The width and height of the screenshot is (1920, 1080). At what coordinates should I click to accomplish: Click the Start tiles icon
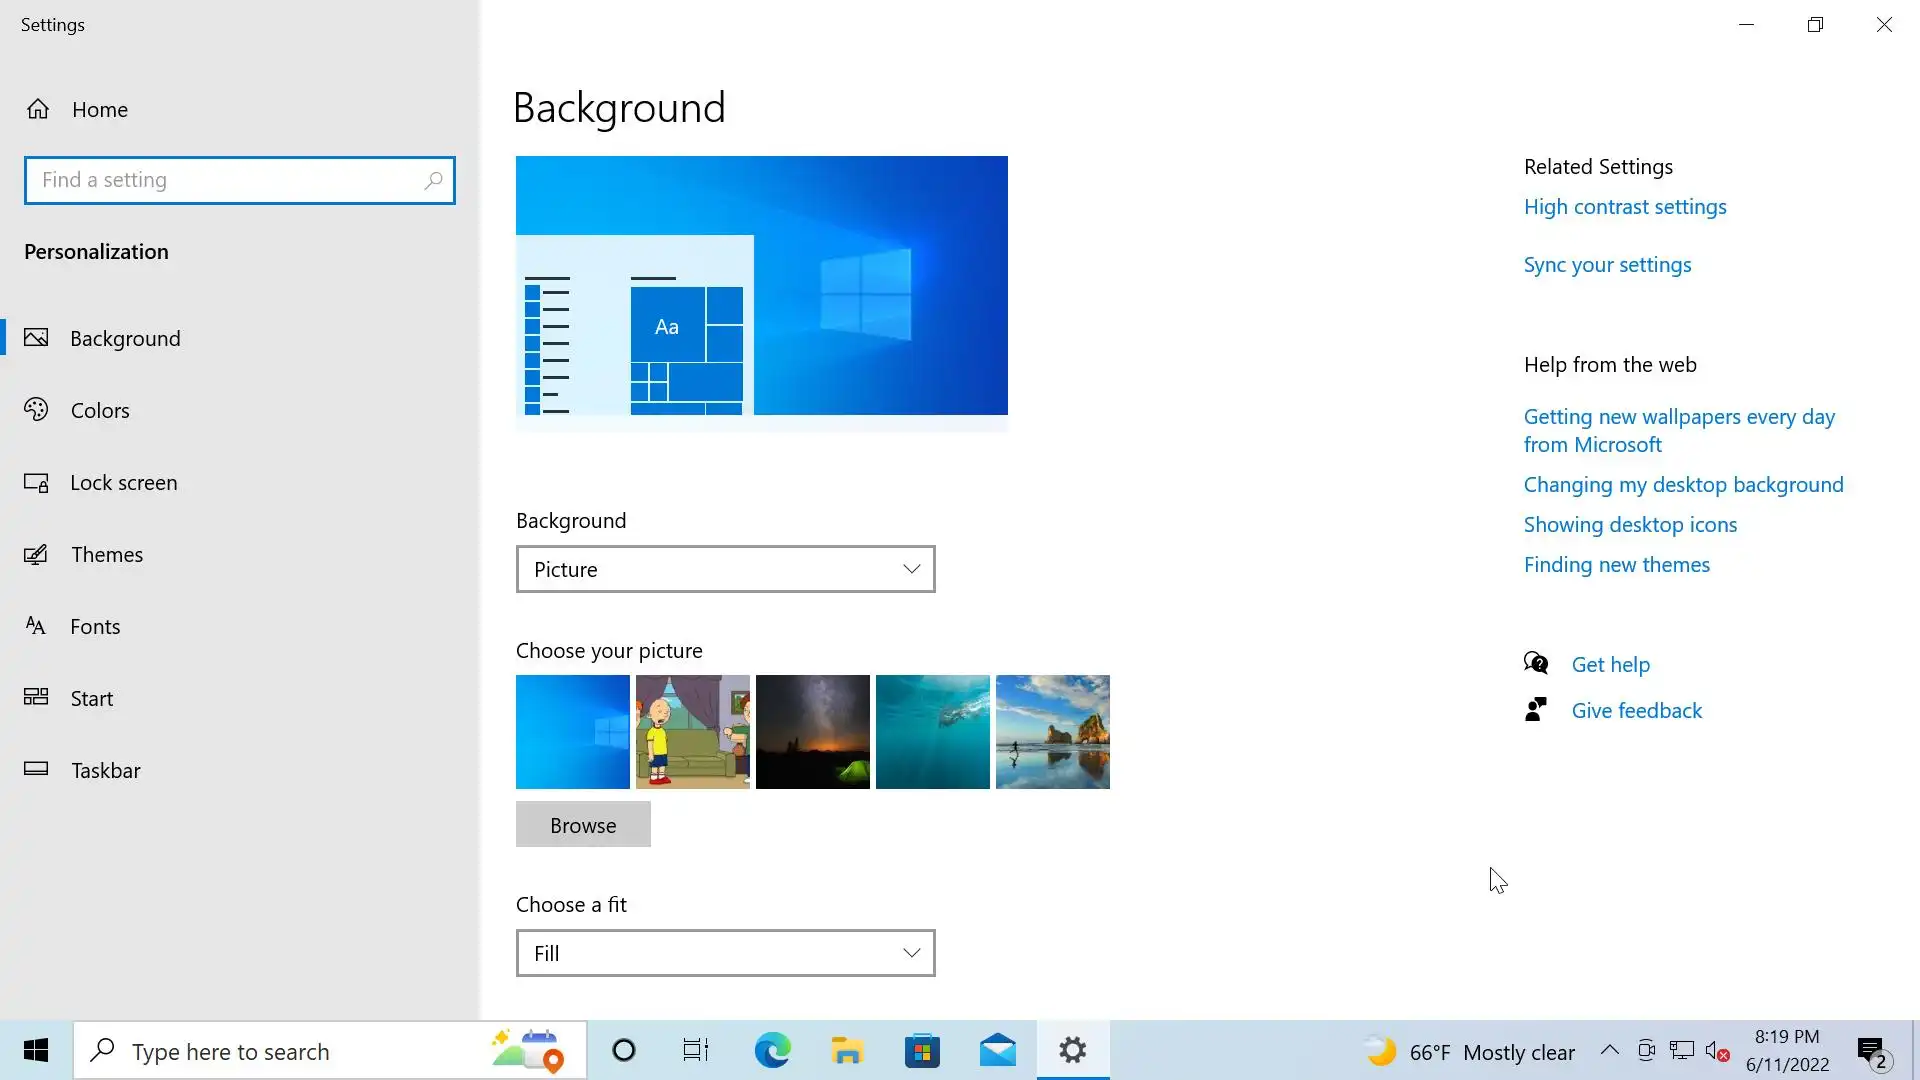point(36,698)
